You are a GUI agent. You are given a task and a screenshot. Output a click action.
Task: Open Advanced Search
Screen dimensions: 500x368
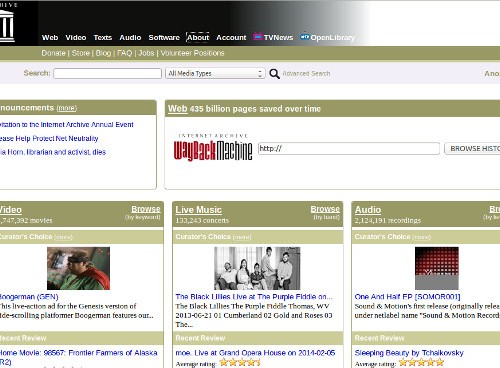tap(306, 73)
